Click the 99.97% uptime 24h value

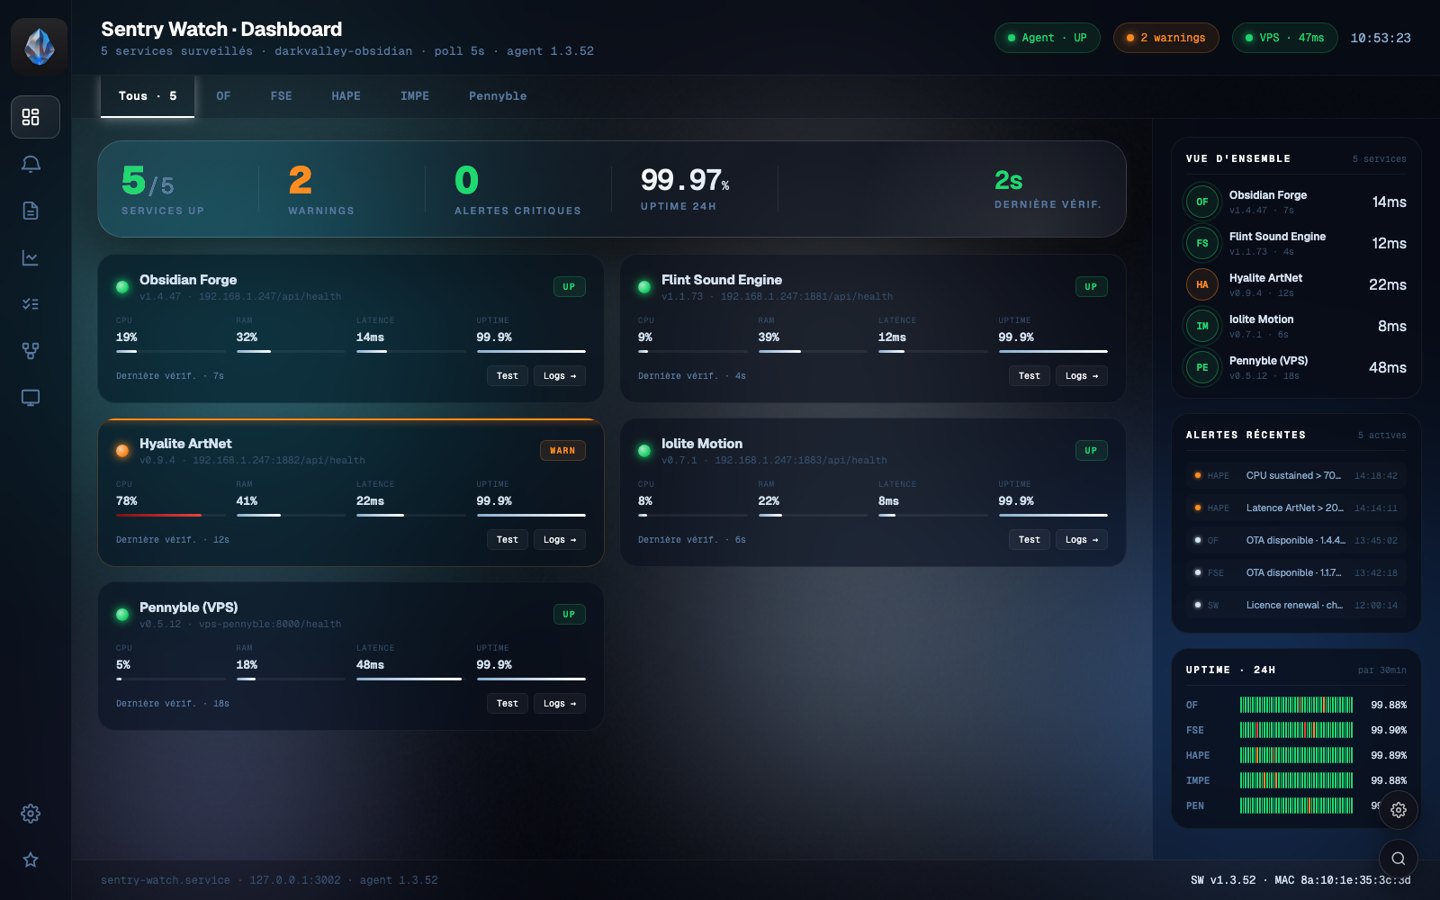click(685, 180)
